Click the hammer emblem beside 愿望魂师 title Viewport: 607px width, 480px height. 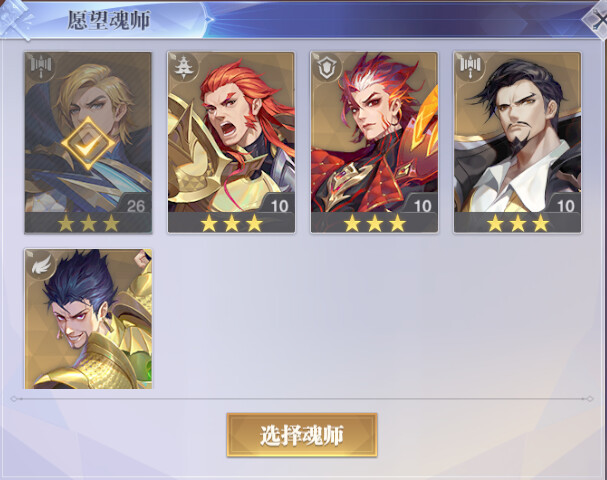[x=15, y=19]
